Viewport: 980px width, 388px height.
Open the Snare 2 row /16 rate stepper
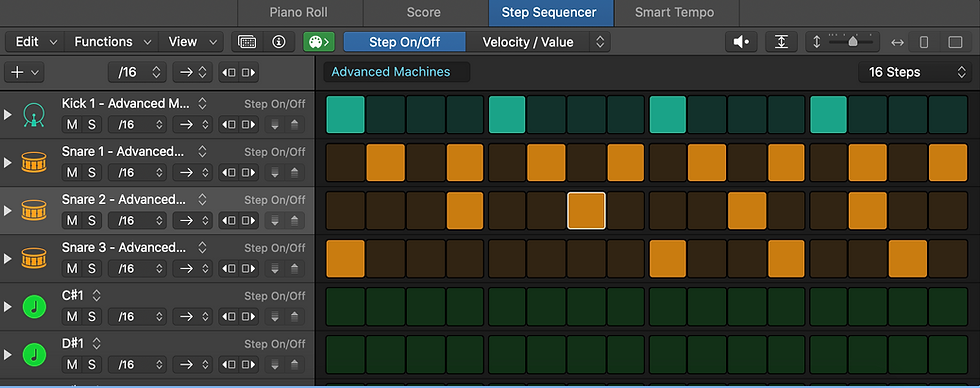pyautogui.click(x=138, y=221)
